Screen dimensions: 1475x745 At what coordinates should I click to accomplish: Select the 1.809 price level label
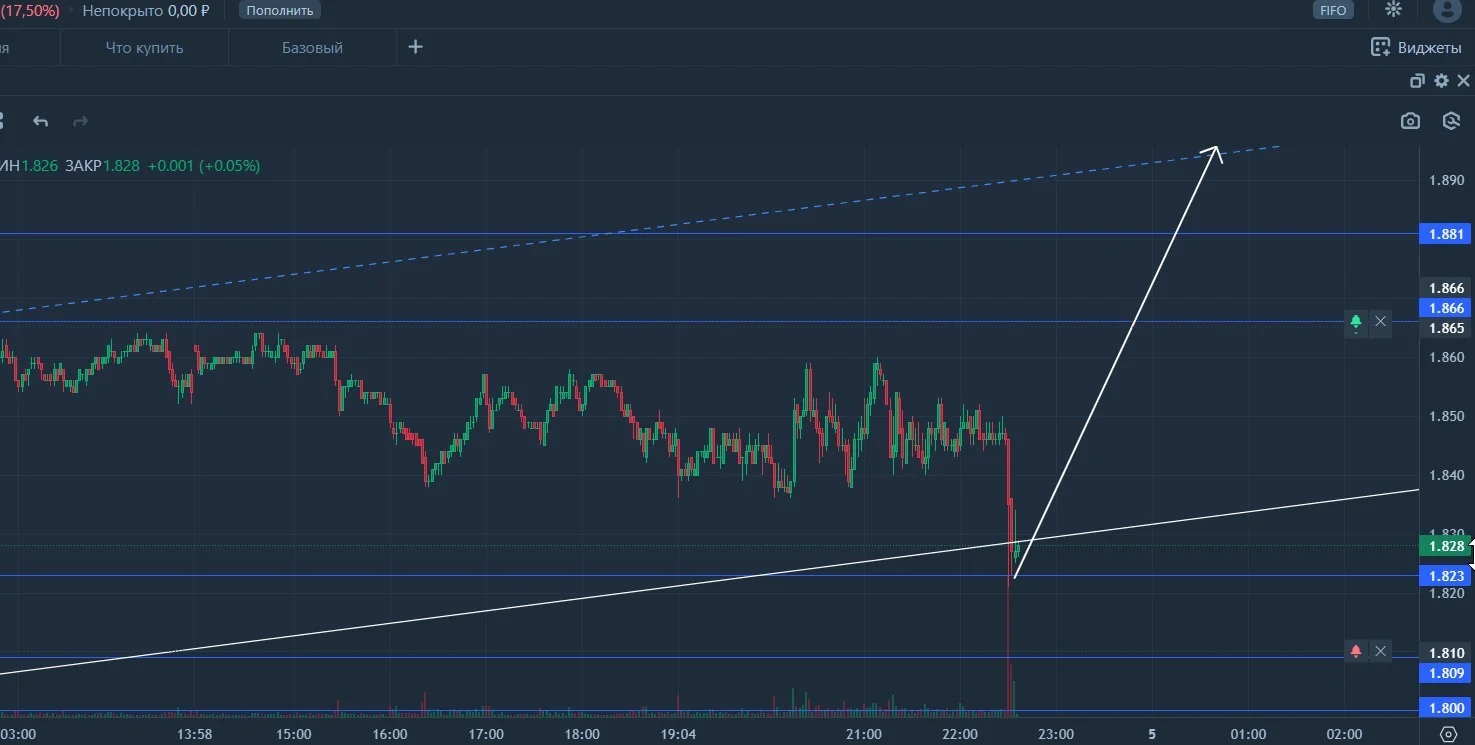[1446, 673]
